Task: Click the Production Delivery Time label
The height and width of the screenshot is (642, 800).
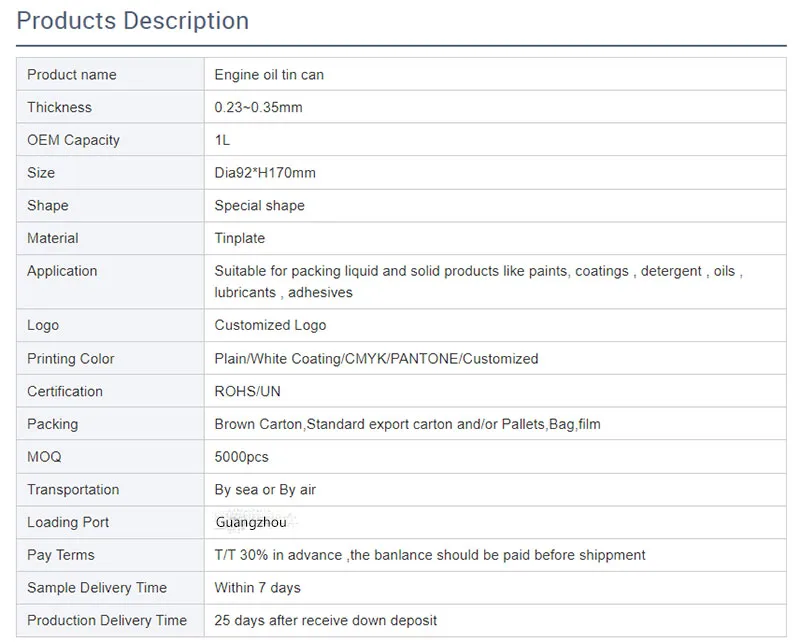Action: pos(107,621)
